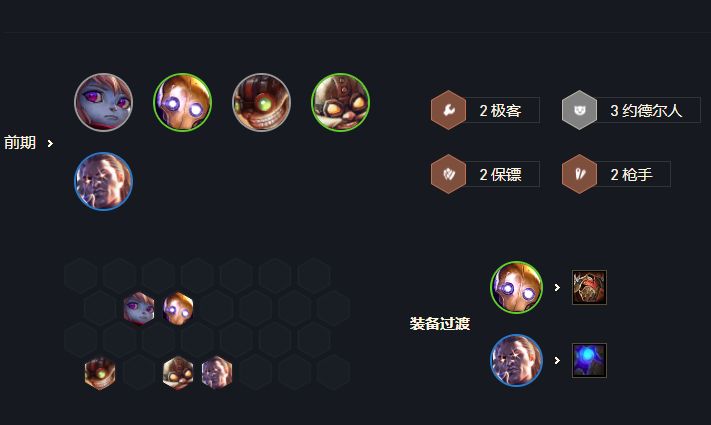Select the Heimerdinger goggles champion portrait
This screenshot has width=711, height=425.
point(340,103)
